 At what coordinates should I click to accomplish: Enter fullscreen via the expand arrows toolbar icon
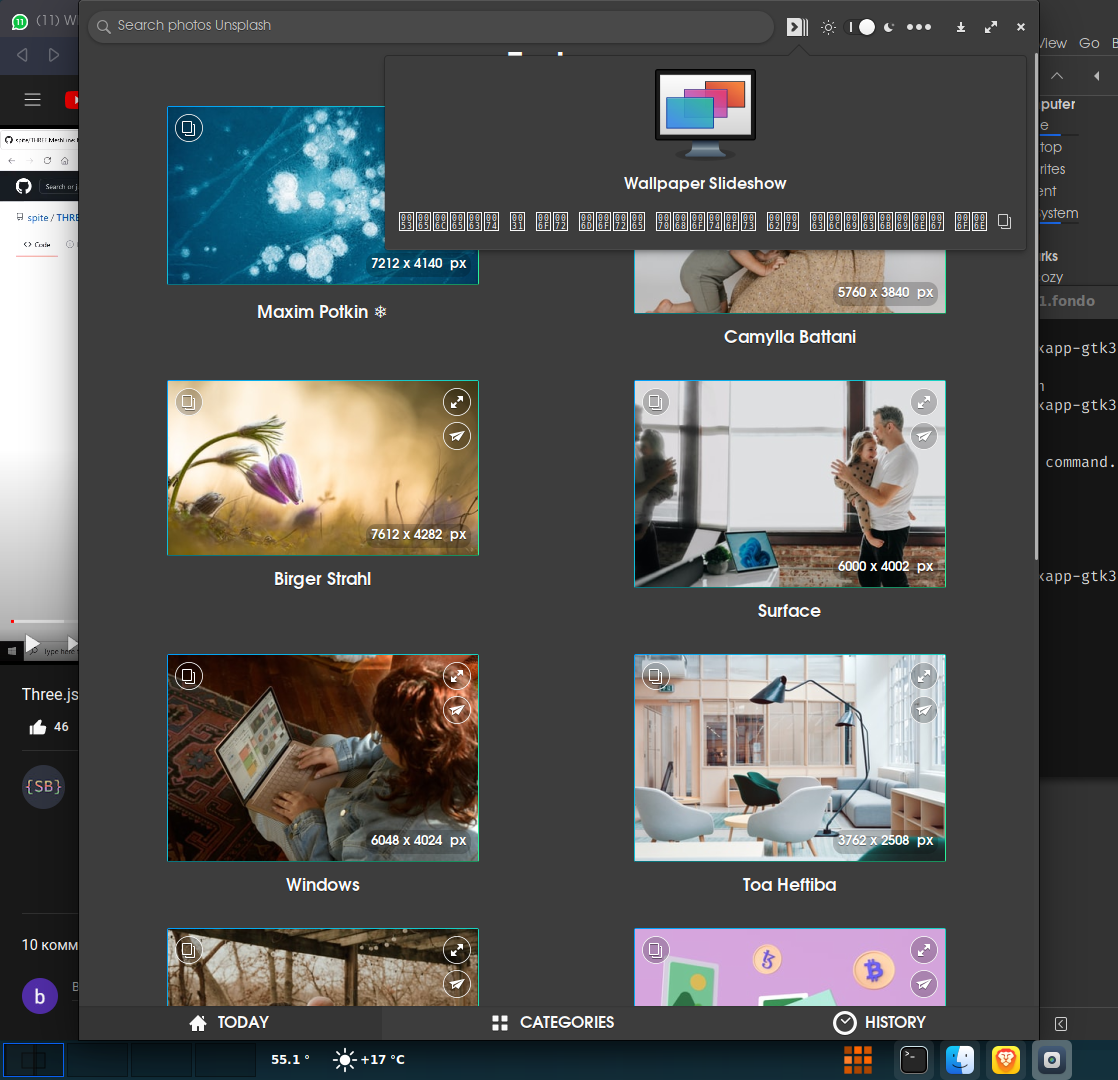click(x=991, y=27)
